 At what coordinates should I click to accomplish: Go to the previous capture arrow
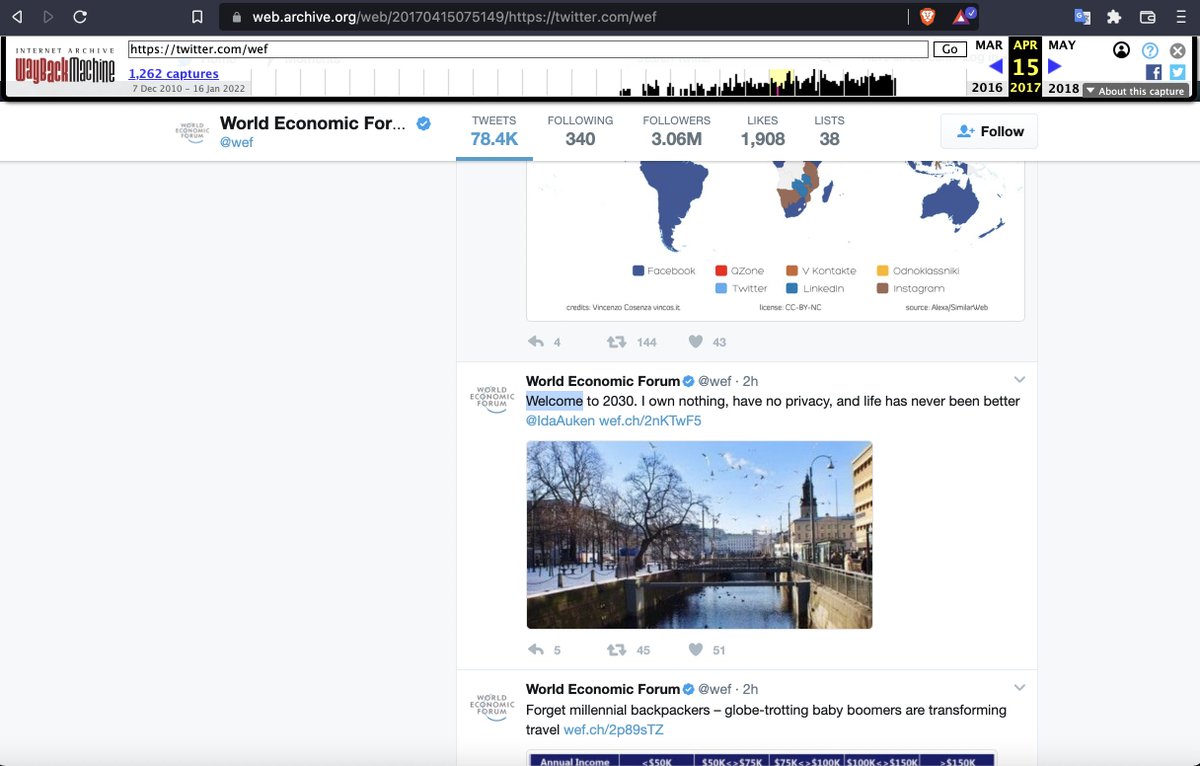pos(996,67)
